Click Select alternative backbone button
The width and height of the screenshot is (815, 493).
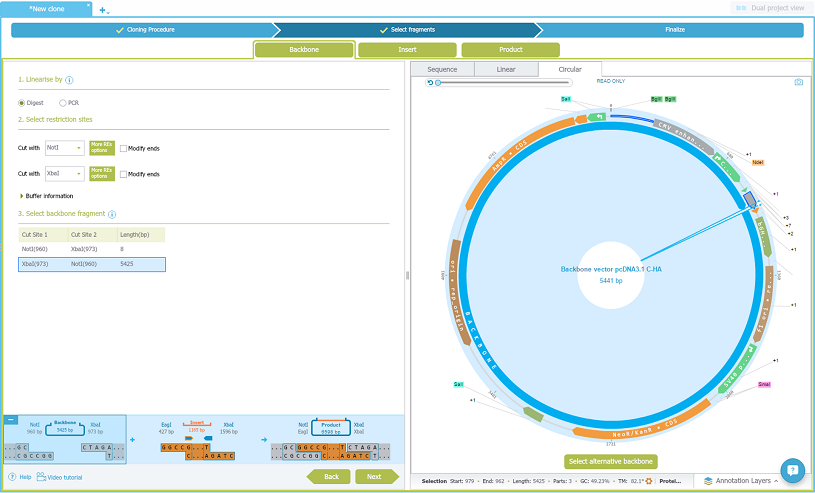click(x=610, y=461)
